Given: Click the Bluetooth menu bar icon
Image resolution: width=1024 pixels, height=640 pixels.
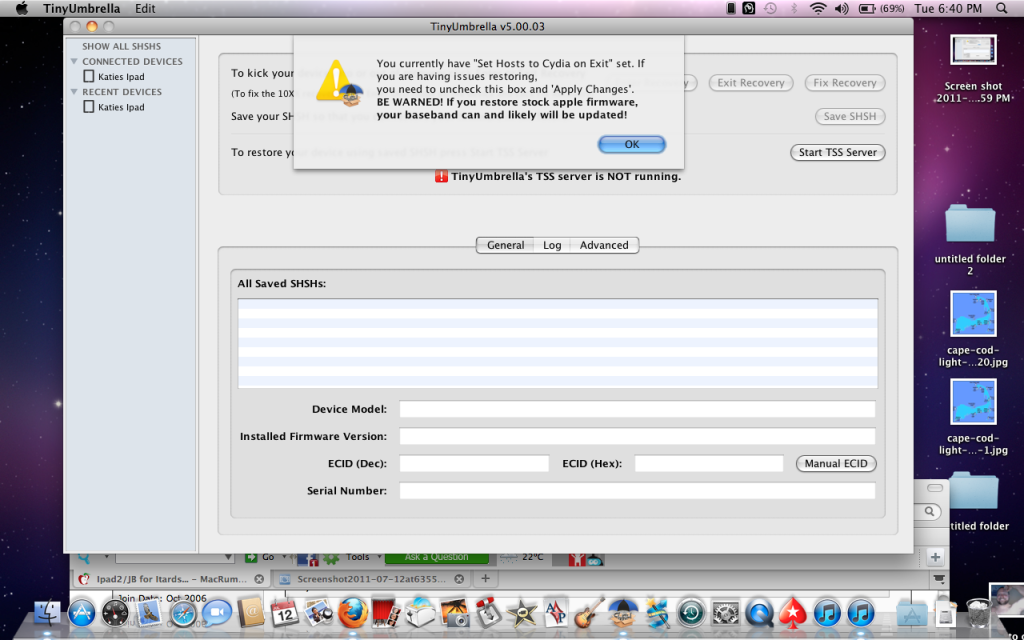Looking at the screenshot, I should click(794, 8).
